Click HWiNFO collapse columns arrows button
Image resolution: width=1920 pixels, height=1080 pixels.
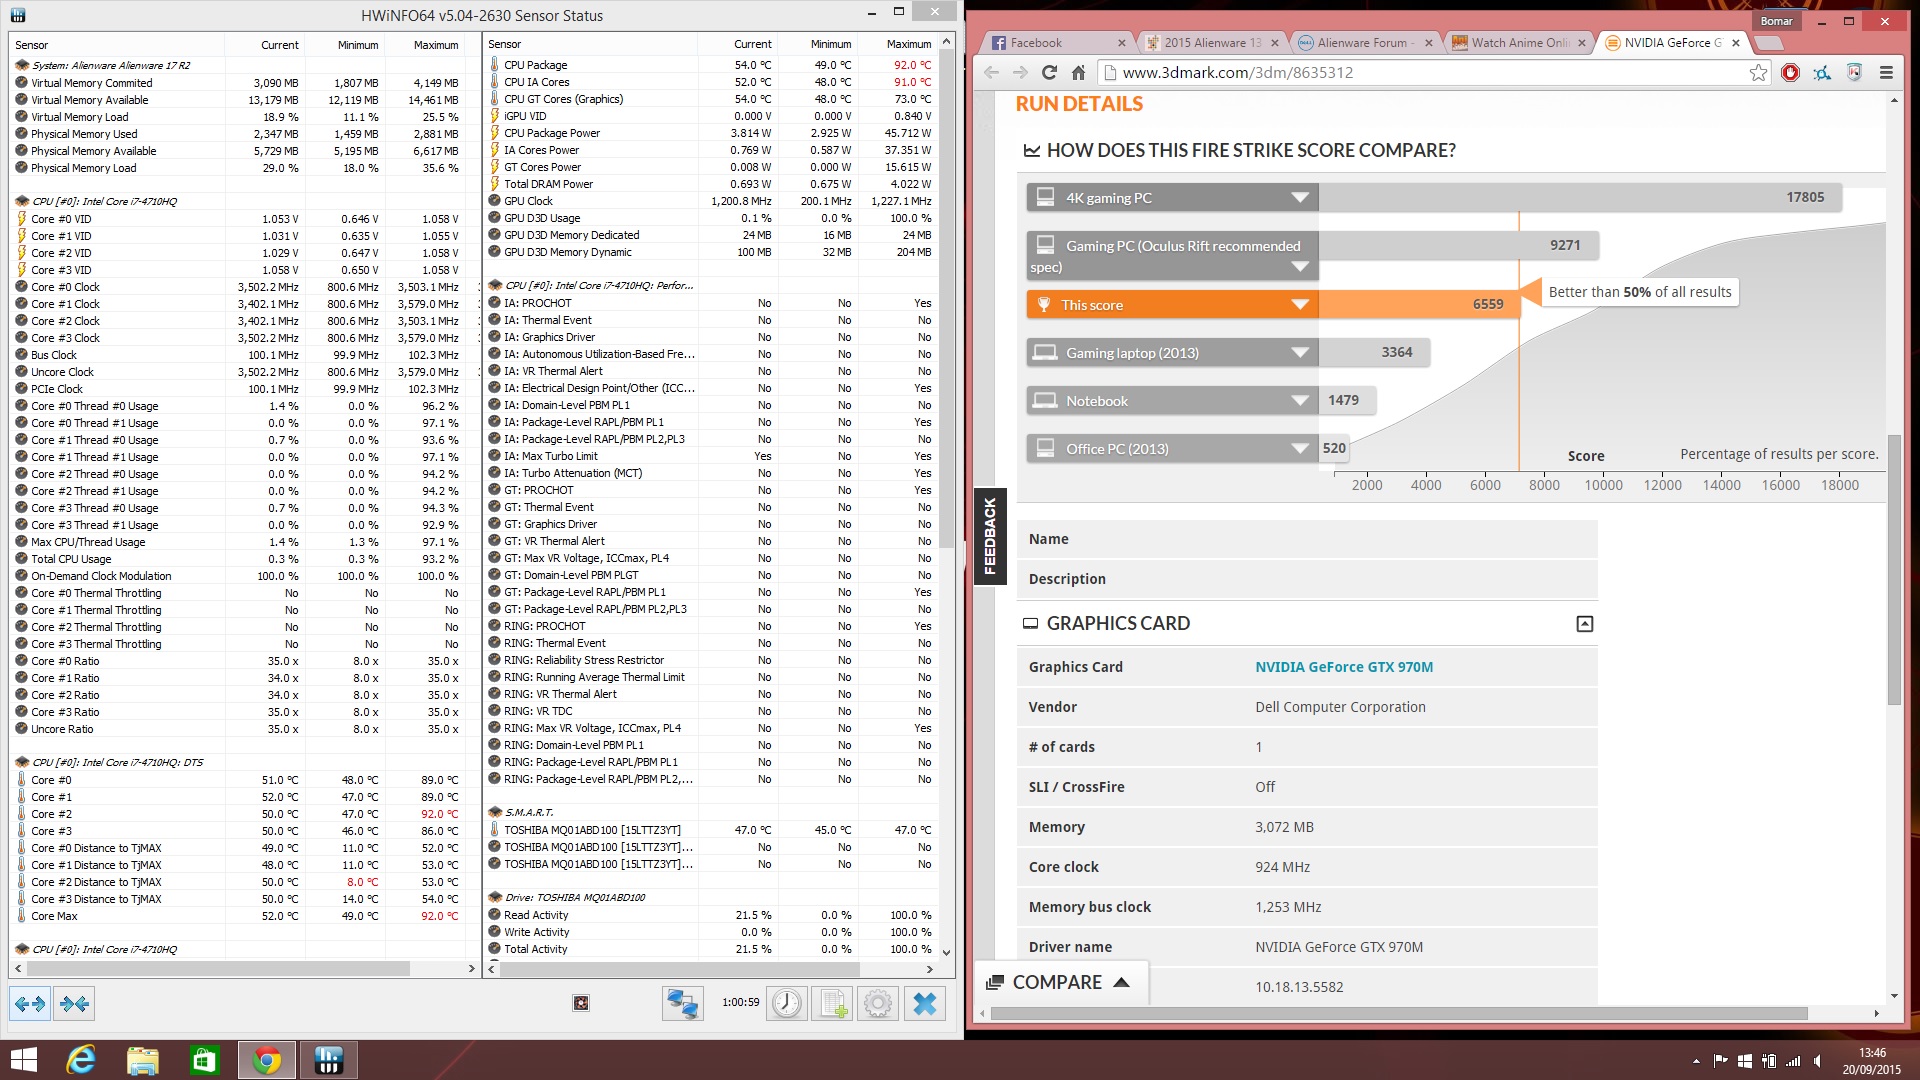point(74,1003)
